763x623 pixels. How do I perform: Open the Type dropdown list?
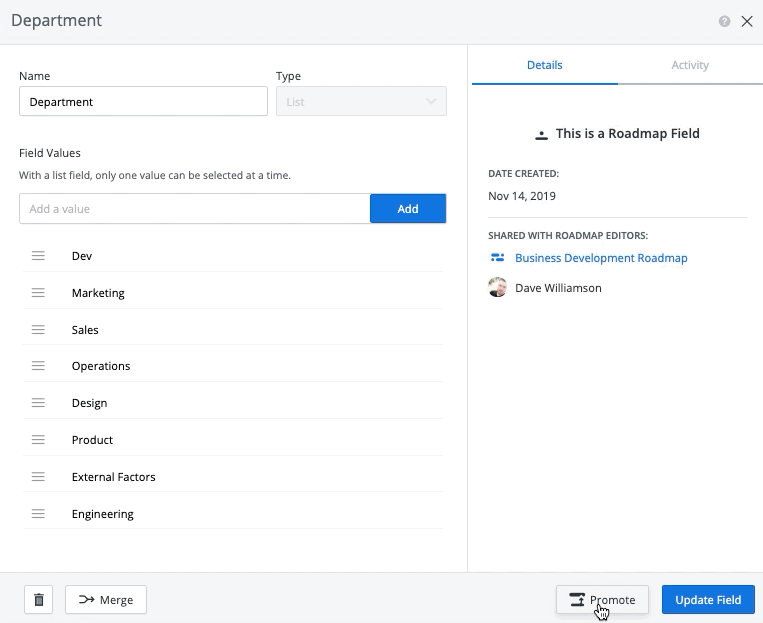coord(361,102)
